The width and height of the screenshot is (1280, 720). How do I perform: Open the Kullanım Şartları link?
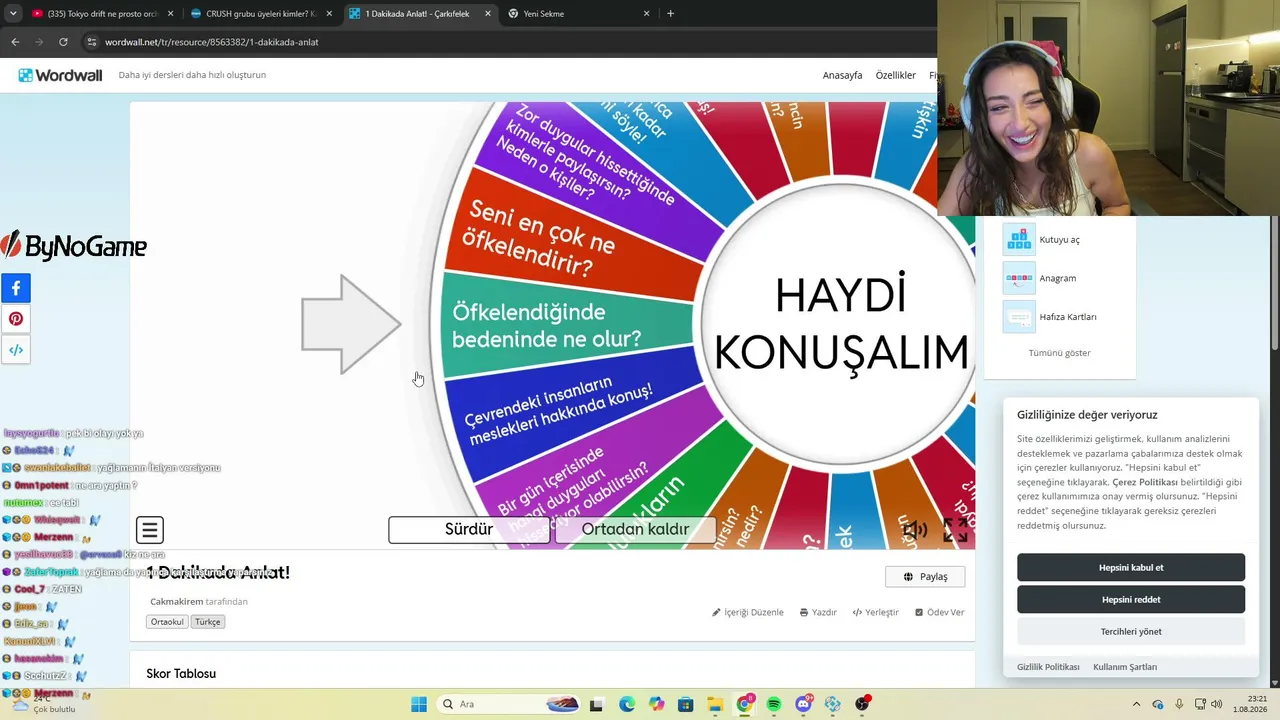[1125, 667]
